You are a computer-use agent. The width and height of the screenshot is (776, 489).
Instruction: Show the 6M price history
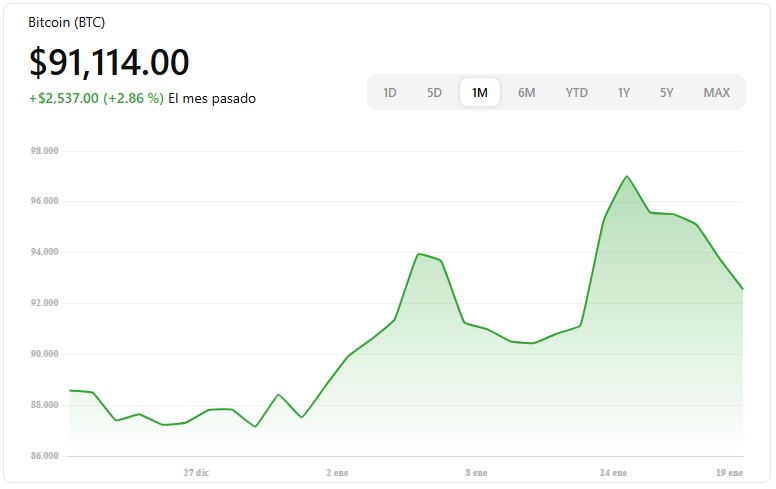pos(526,93)
